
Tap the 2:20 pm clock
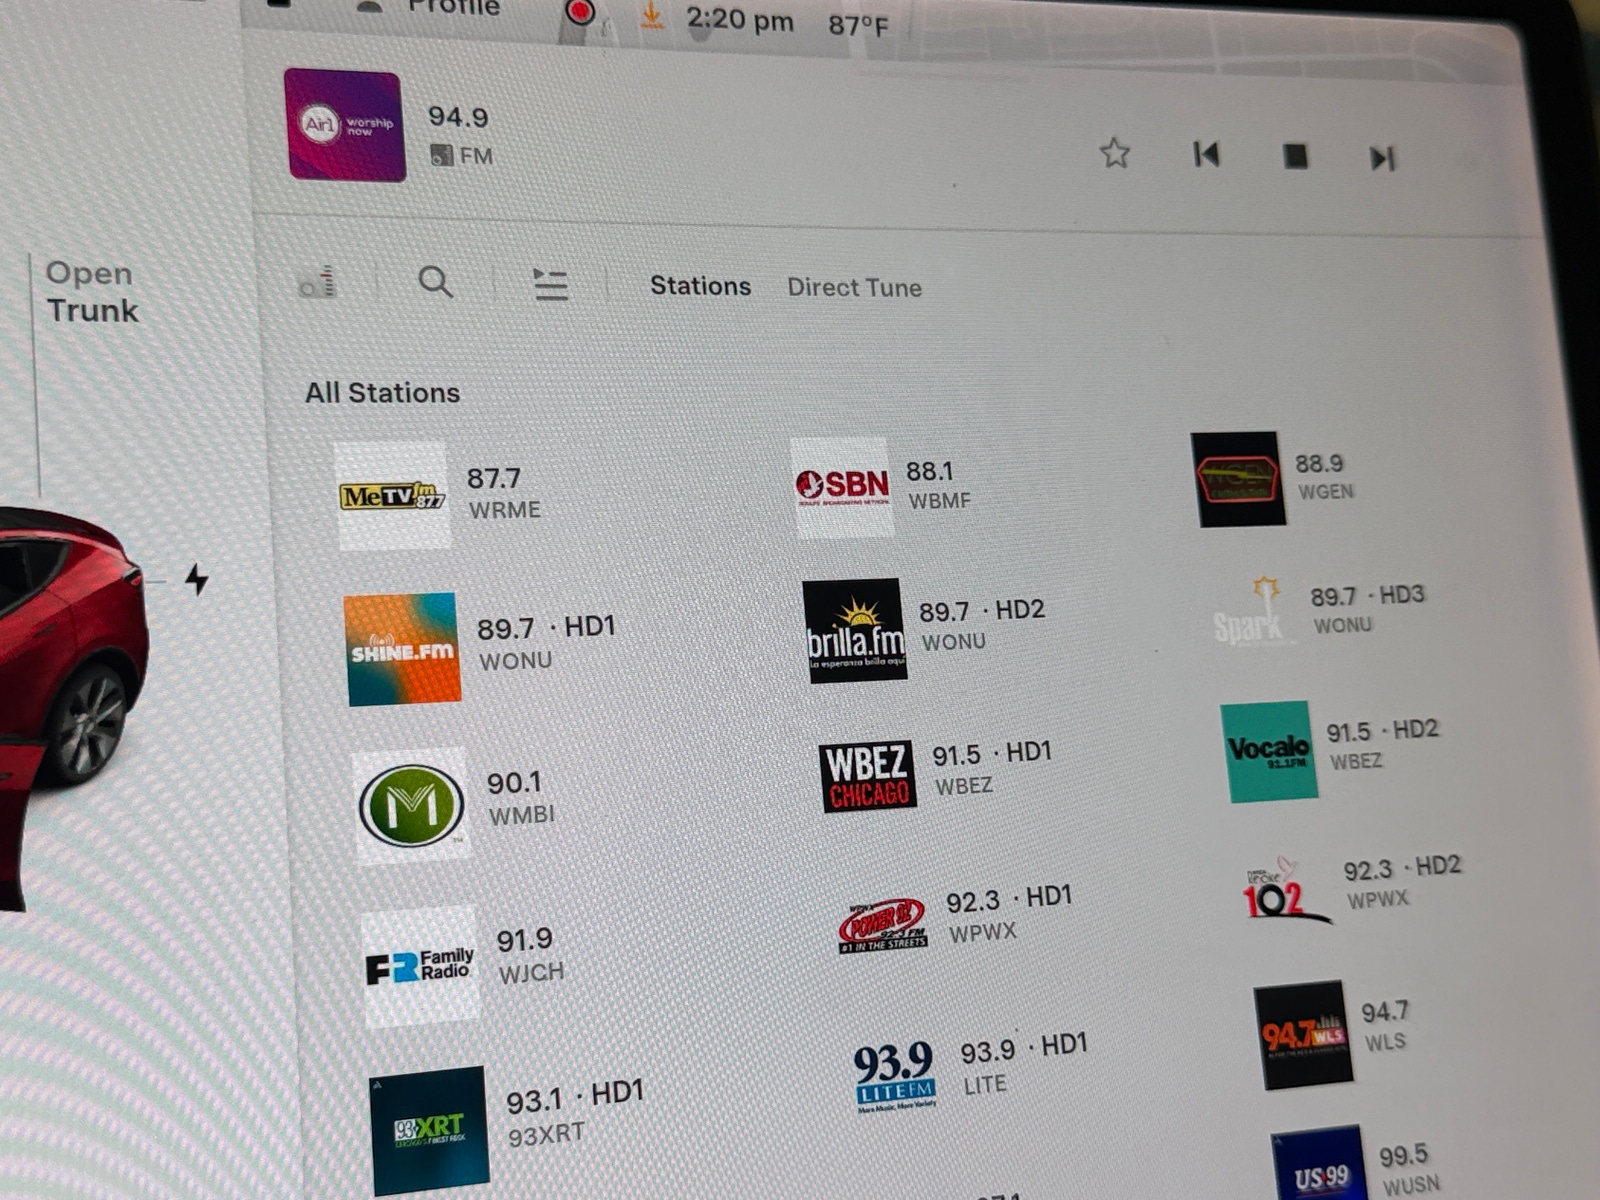[739, 19]
